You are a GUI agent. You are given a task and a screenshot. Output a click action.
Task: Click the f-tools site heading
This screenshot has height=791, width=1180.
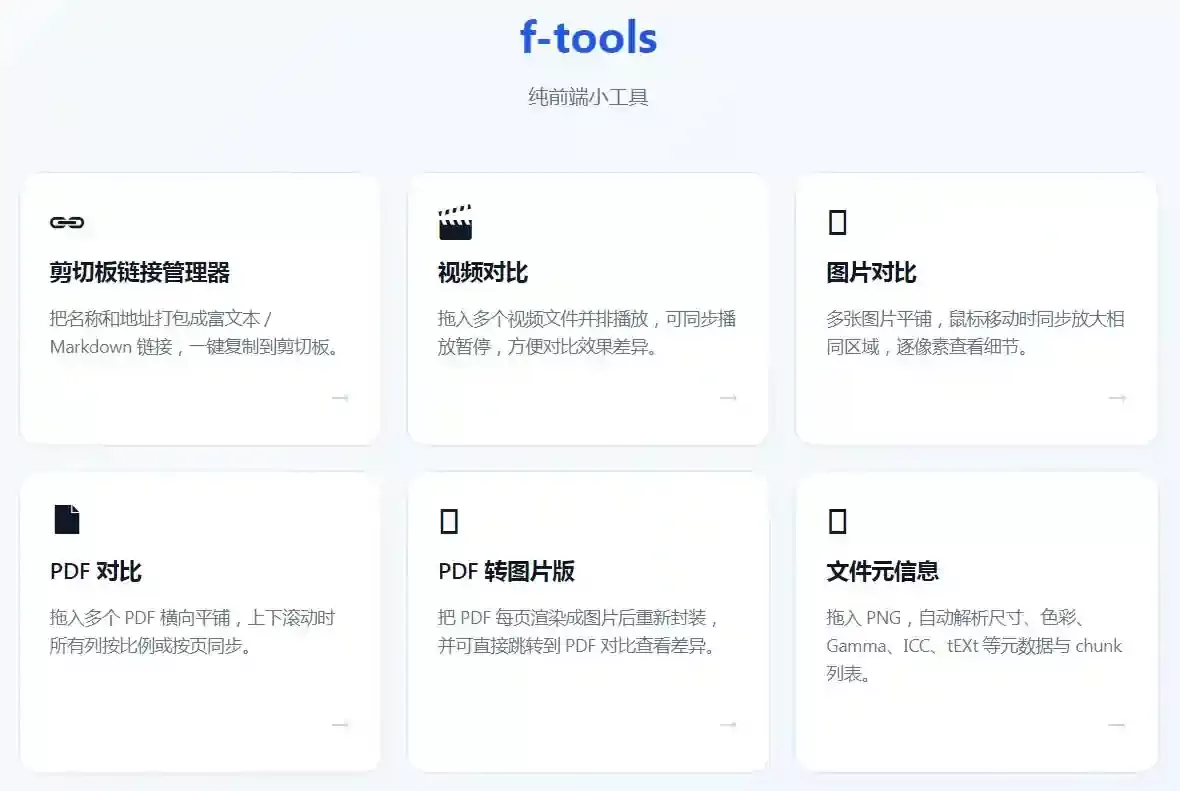pos(588,38)
